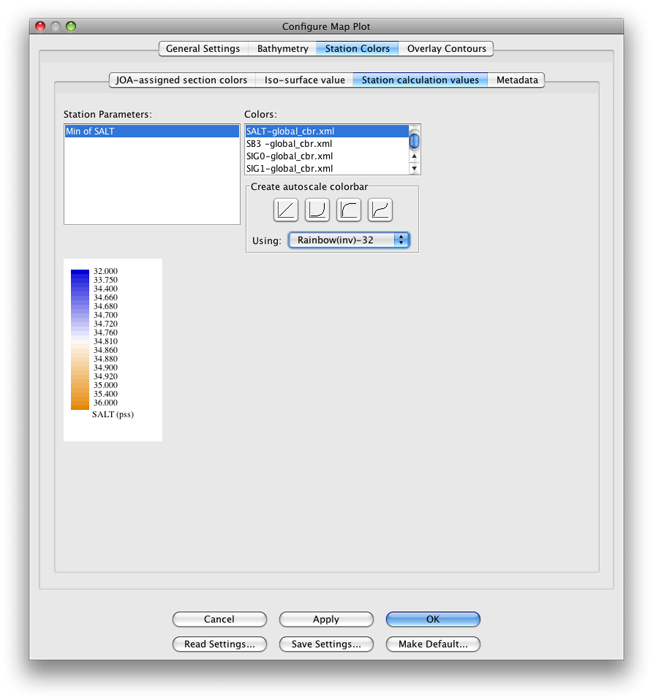Viewport: 653px width, 700px height.
Task: Choose SIG0-global_cbr.xml color file
Action: click(x=326, y=156)
